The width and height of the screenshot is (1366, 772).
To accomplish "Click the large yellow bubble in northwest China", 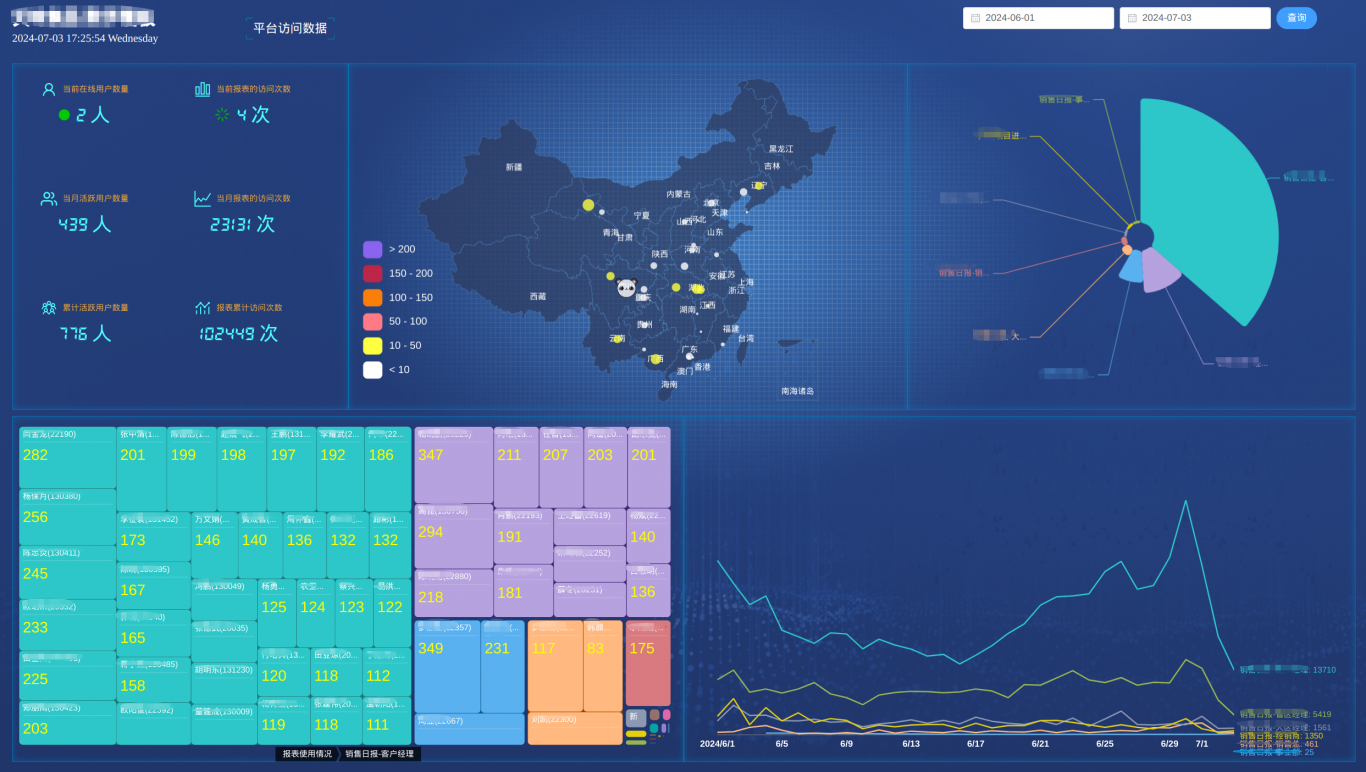I will point(588,205).
